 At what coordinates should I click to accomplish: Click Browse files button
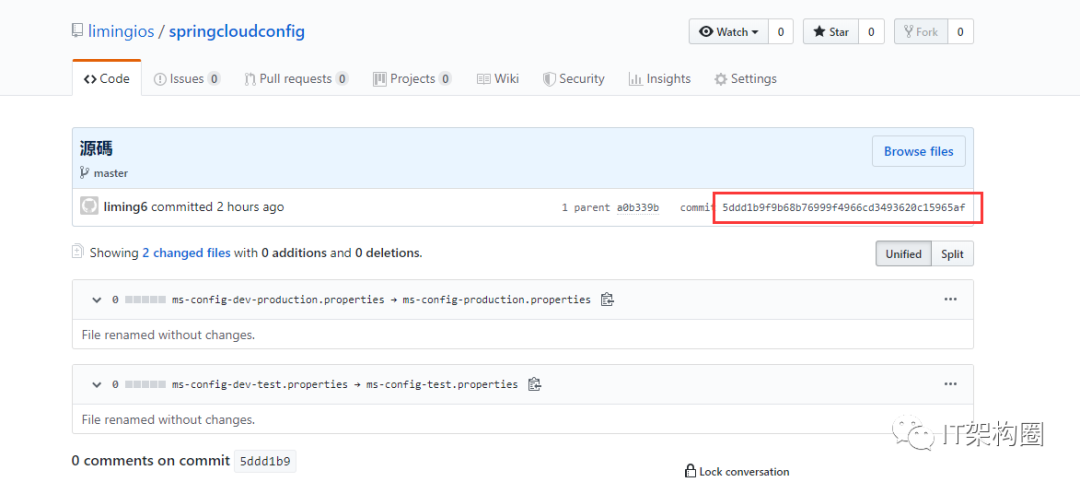[x=918, y=152]
